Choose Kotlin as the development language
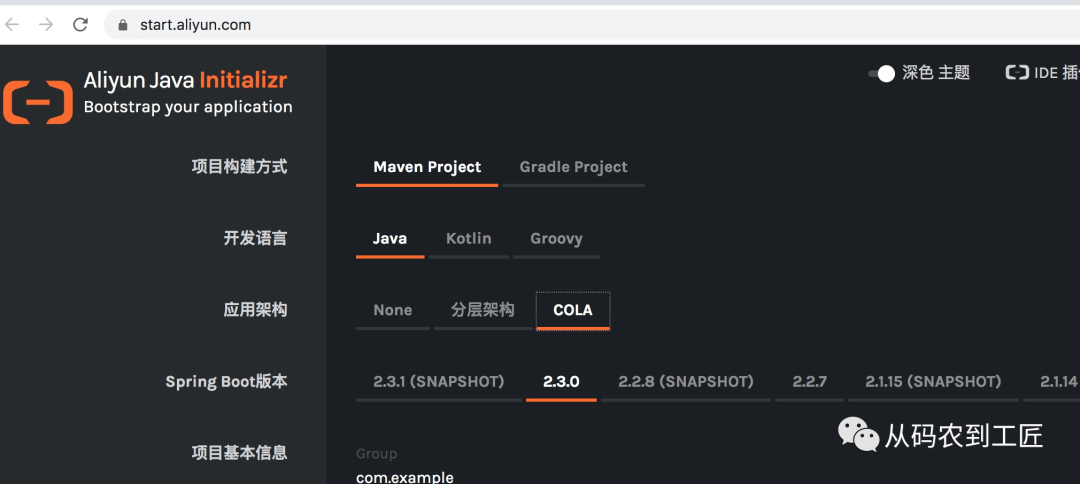The height and width of the screenshot is (484, 1080). click(468, 239)
